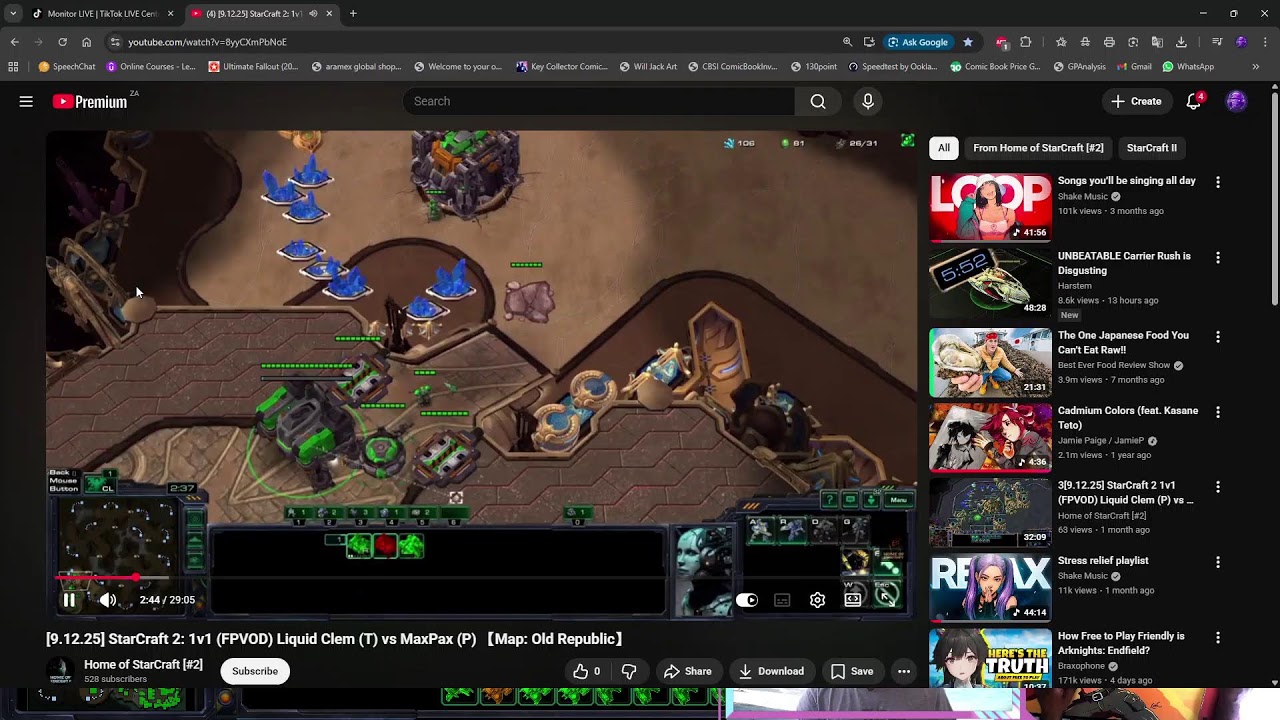The width and height of the screenshot is (1280, 720).
Task: Open options for Songs you'll be singing video
Action: (x=1217, y=182)
